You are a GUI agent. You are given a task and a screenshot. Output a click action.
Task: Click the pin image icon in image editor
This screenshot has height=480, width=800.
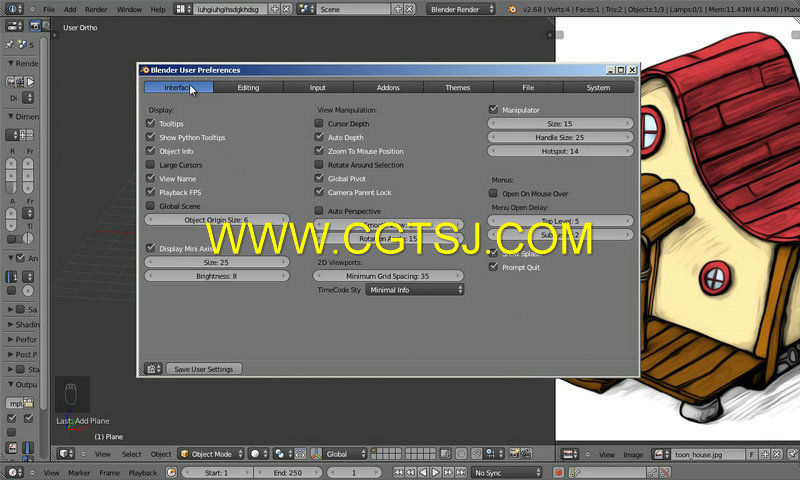point(792,454)
